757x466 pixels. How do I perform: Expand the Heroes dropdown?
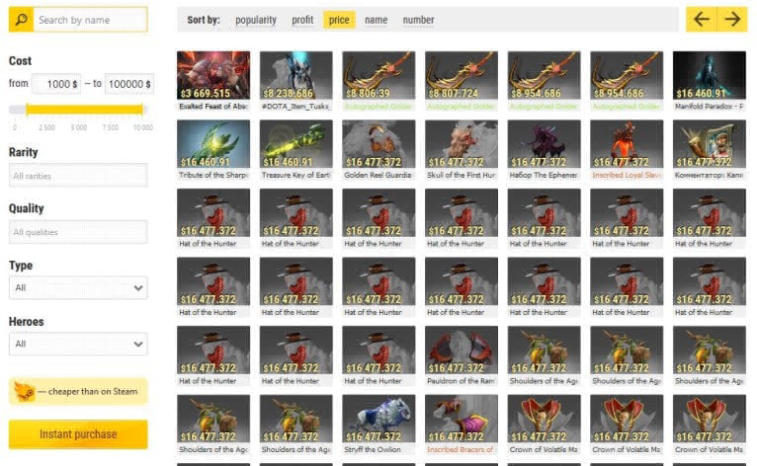point(78,344)
